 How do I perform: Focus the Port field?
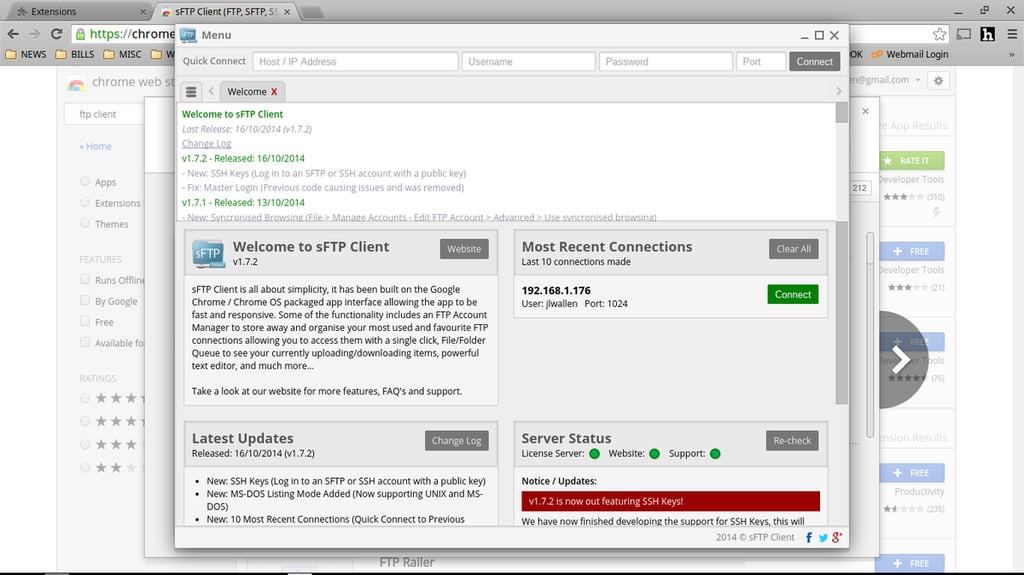tap(761, 61)
